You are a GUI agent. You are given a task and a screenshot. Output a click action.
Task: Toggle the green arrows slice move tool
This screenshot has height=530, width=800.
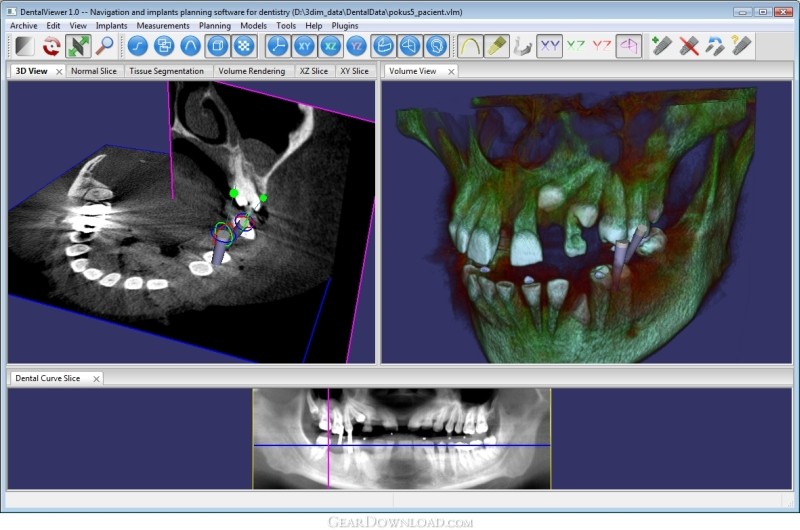point(78,46)
